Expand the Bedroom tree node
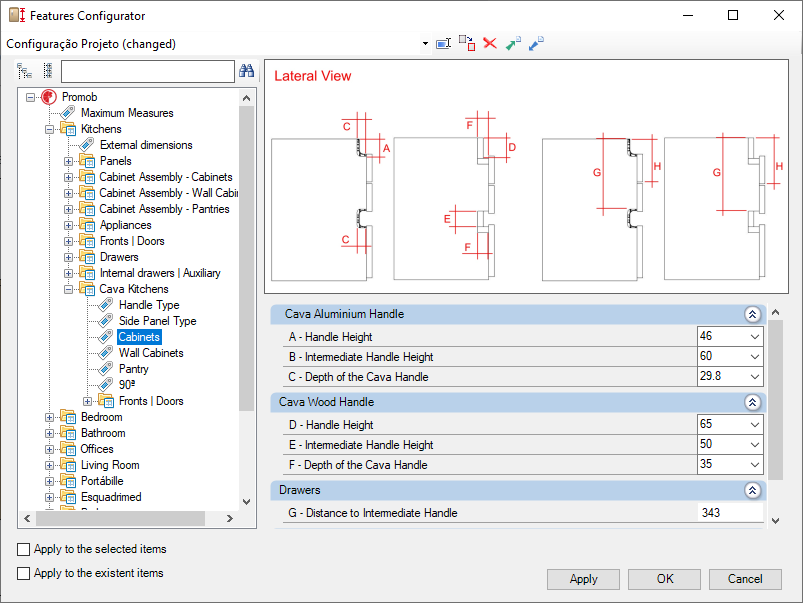The width and height of the screenshot is (809, 616). pos(50,418)
